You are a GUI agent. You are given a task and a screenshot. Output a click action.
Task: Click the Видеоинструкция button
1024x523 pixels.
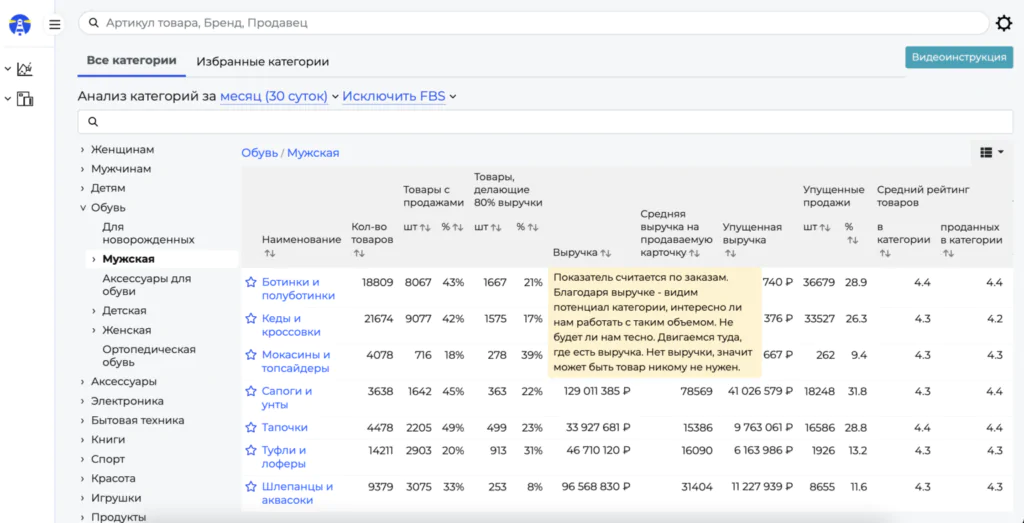tap(958, 57)
